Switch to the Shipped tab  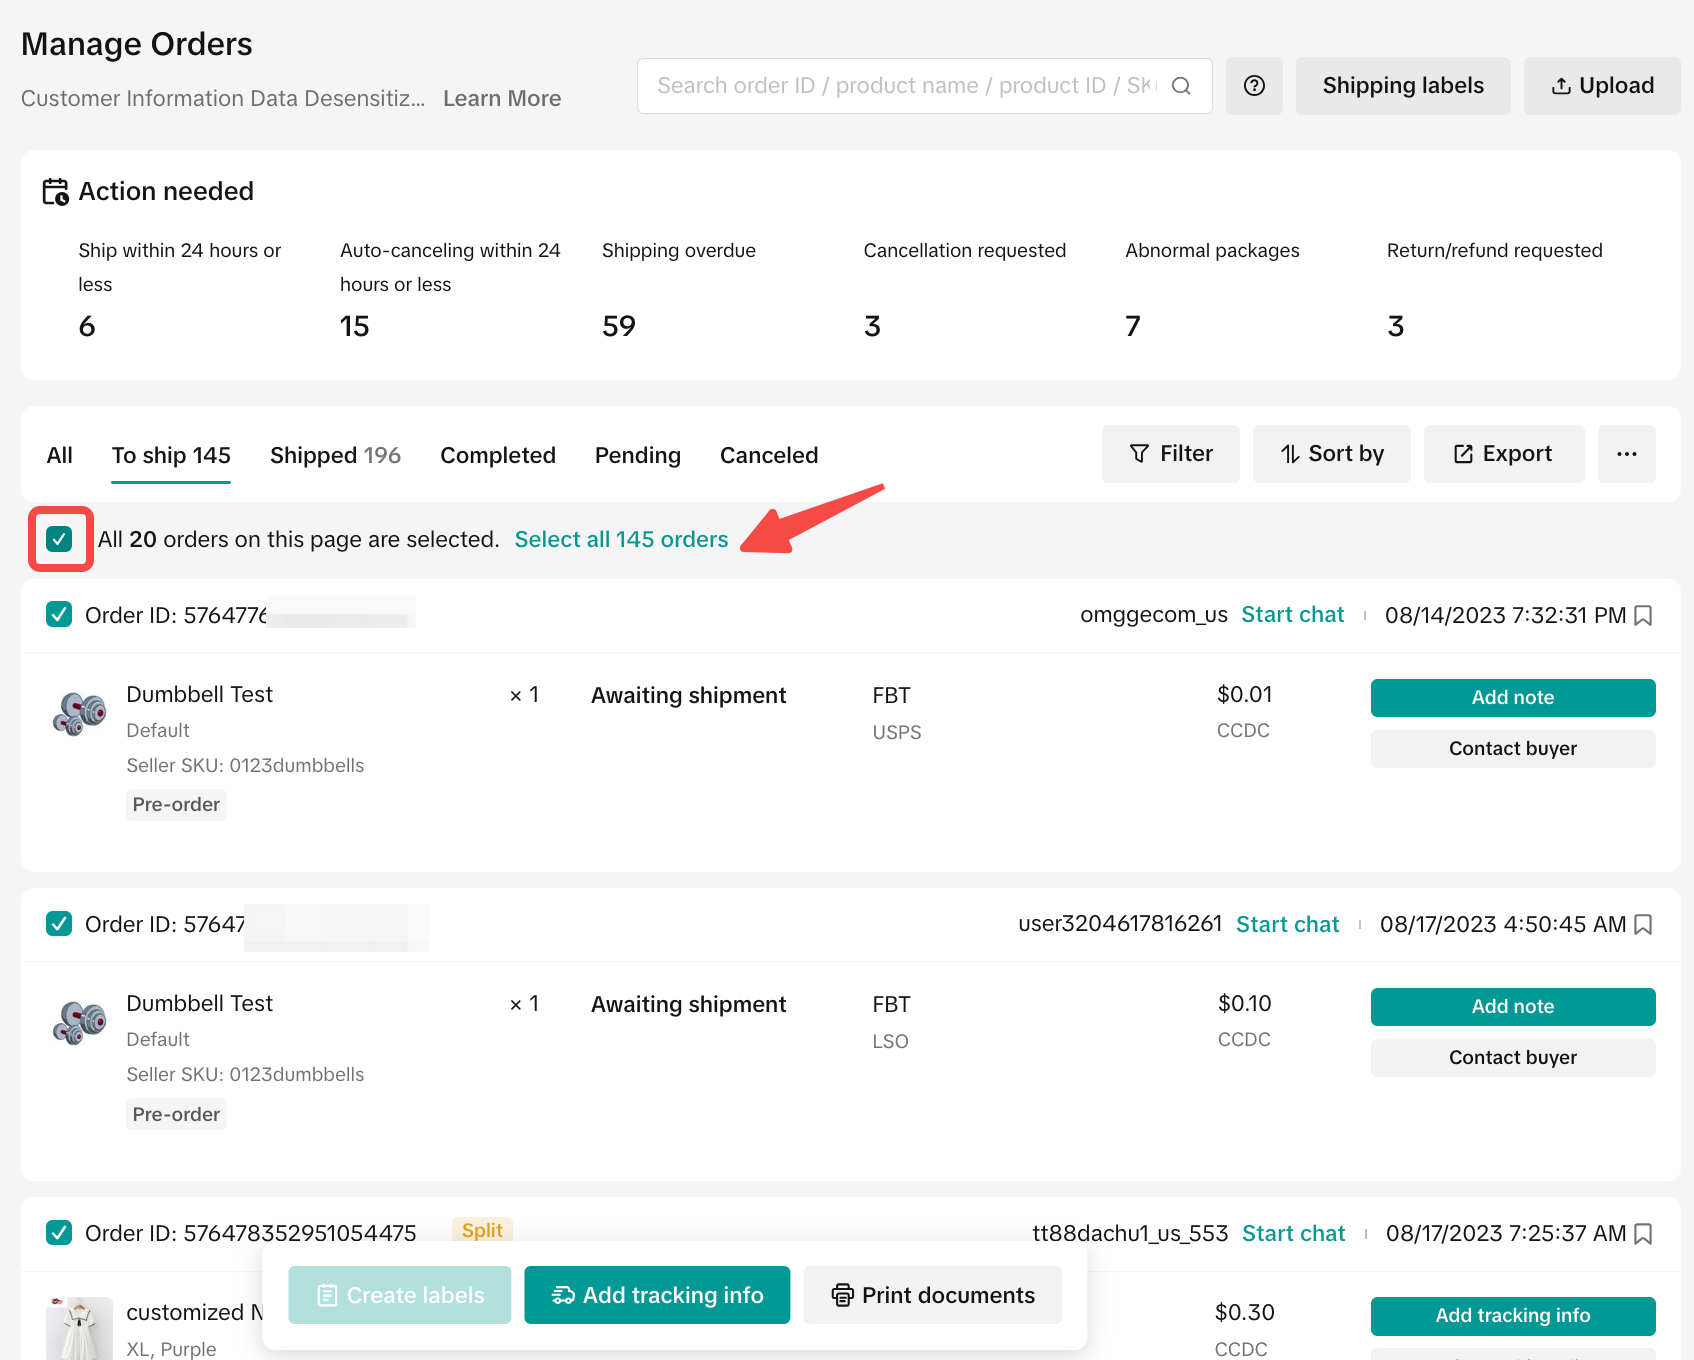pos(335,455)
